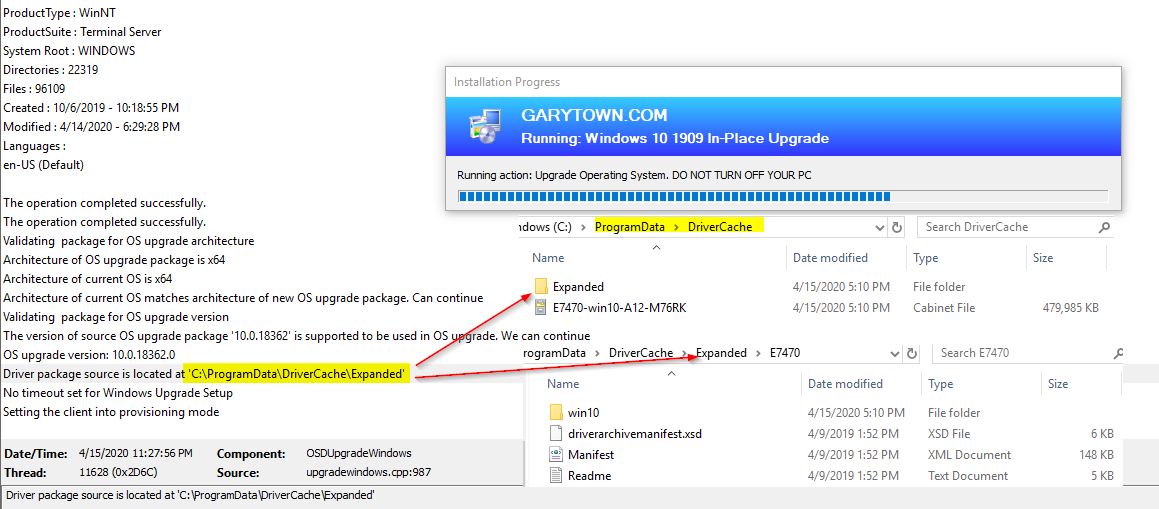Click the GARYTOWN.COM banner title
The image size is (1159, 509).
pyautogui.click(x=594, y=115)
